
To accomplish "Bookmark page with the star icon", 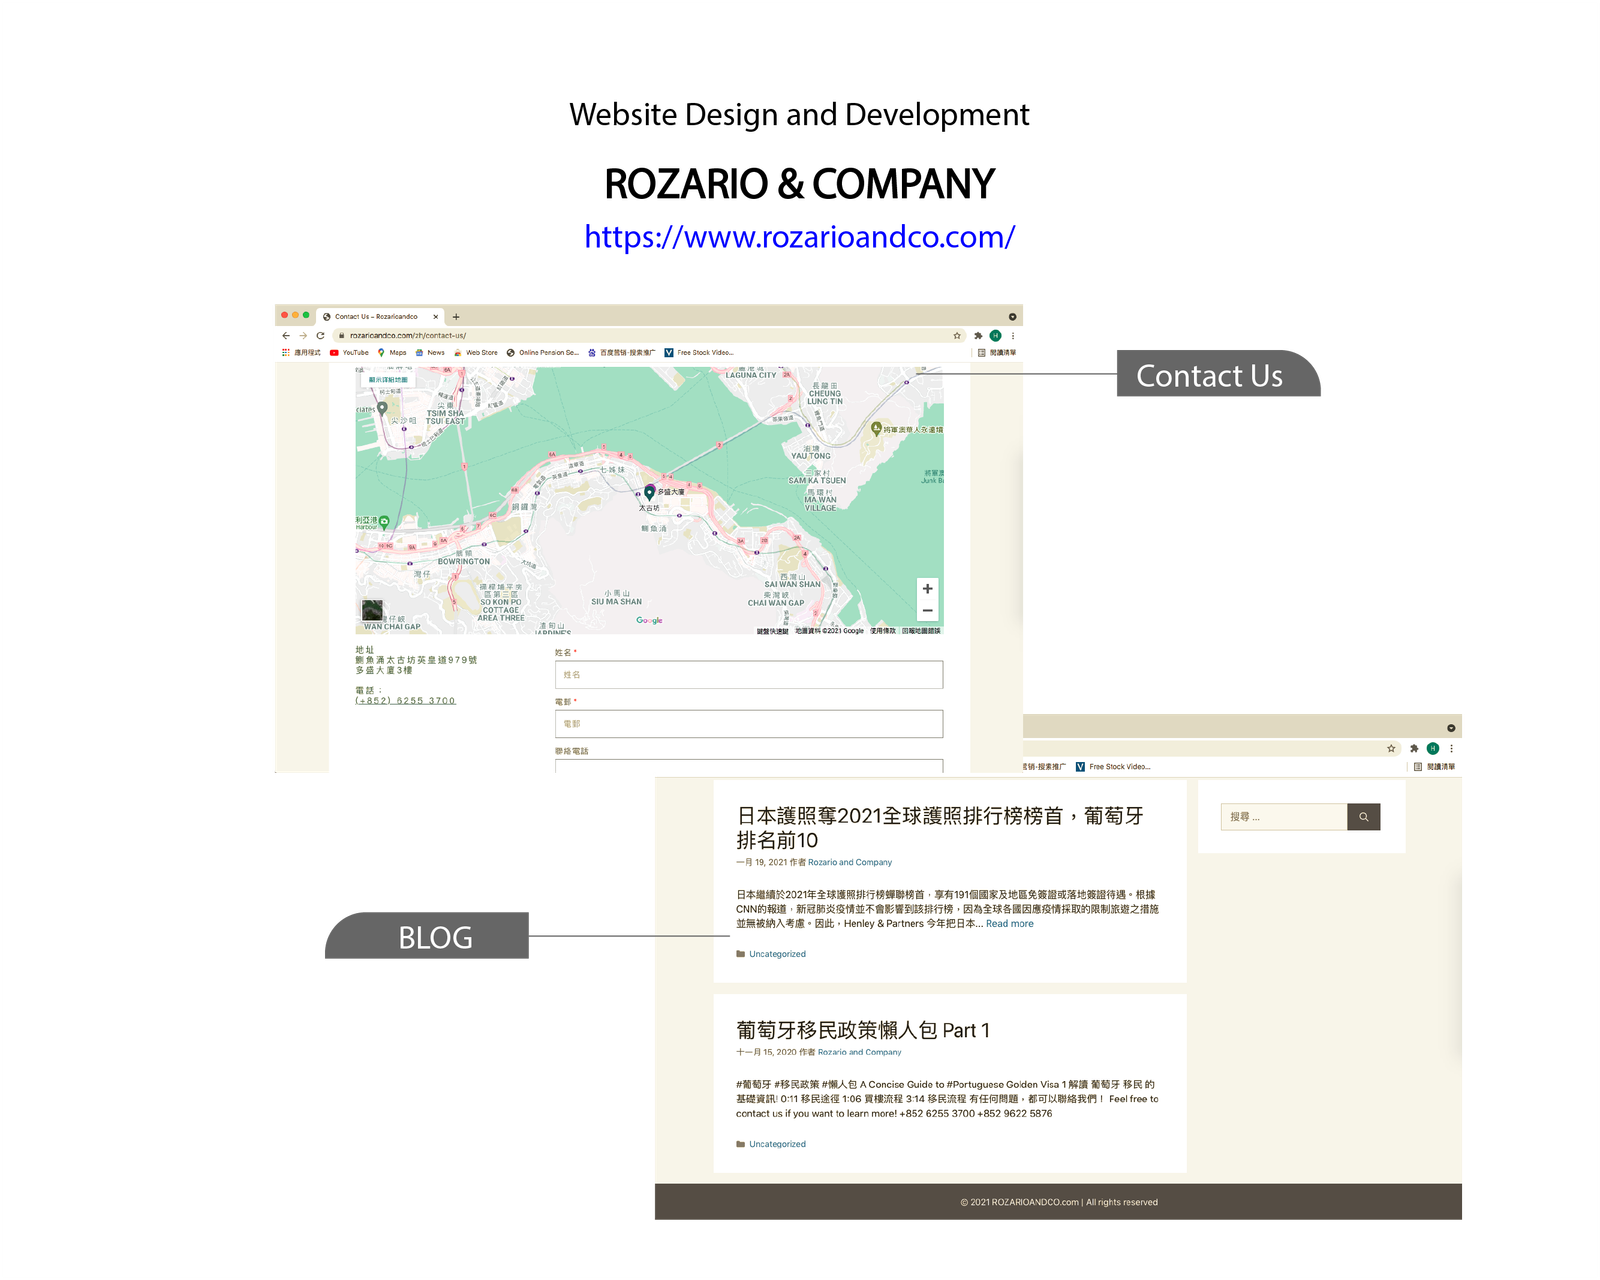I will click(x=957, y=336).
